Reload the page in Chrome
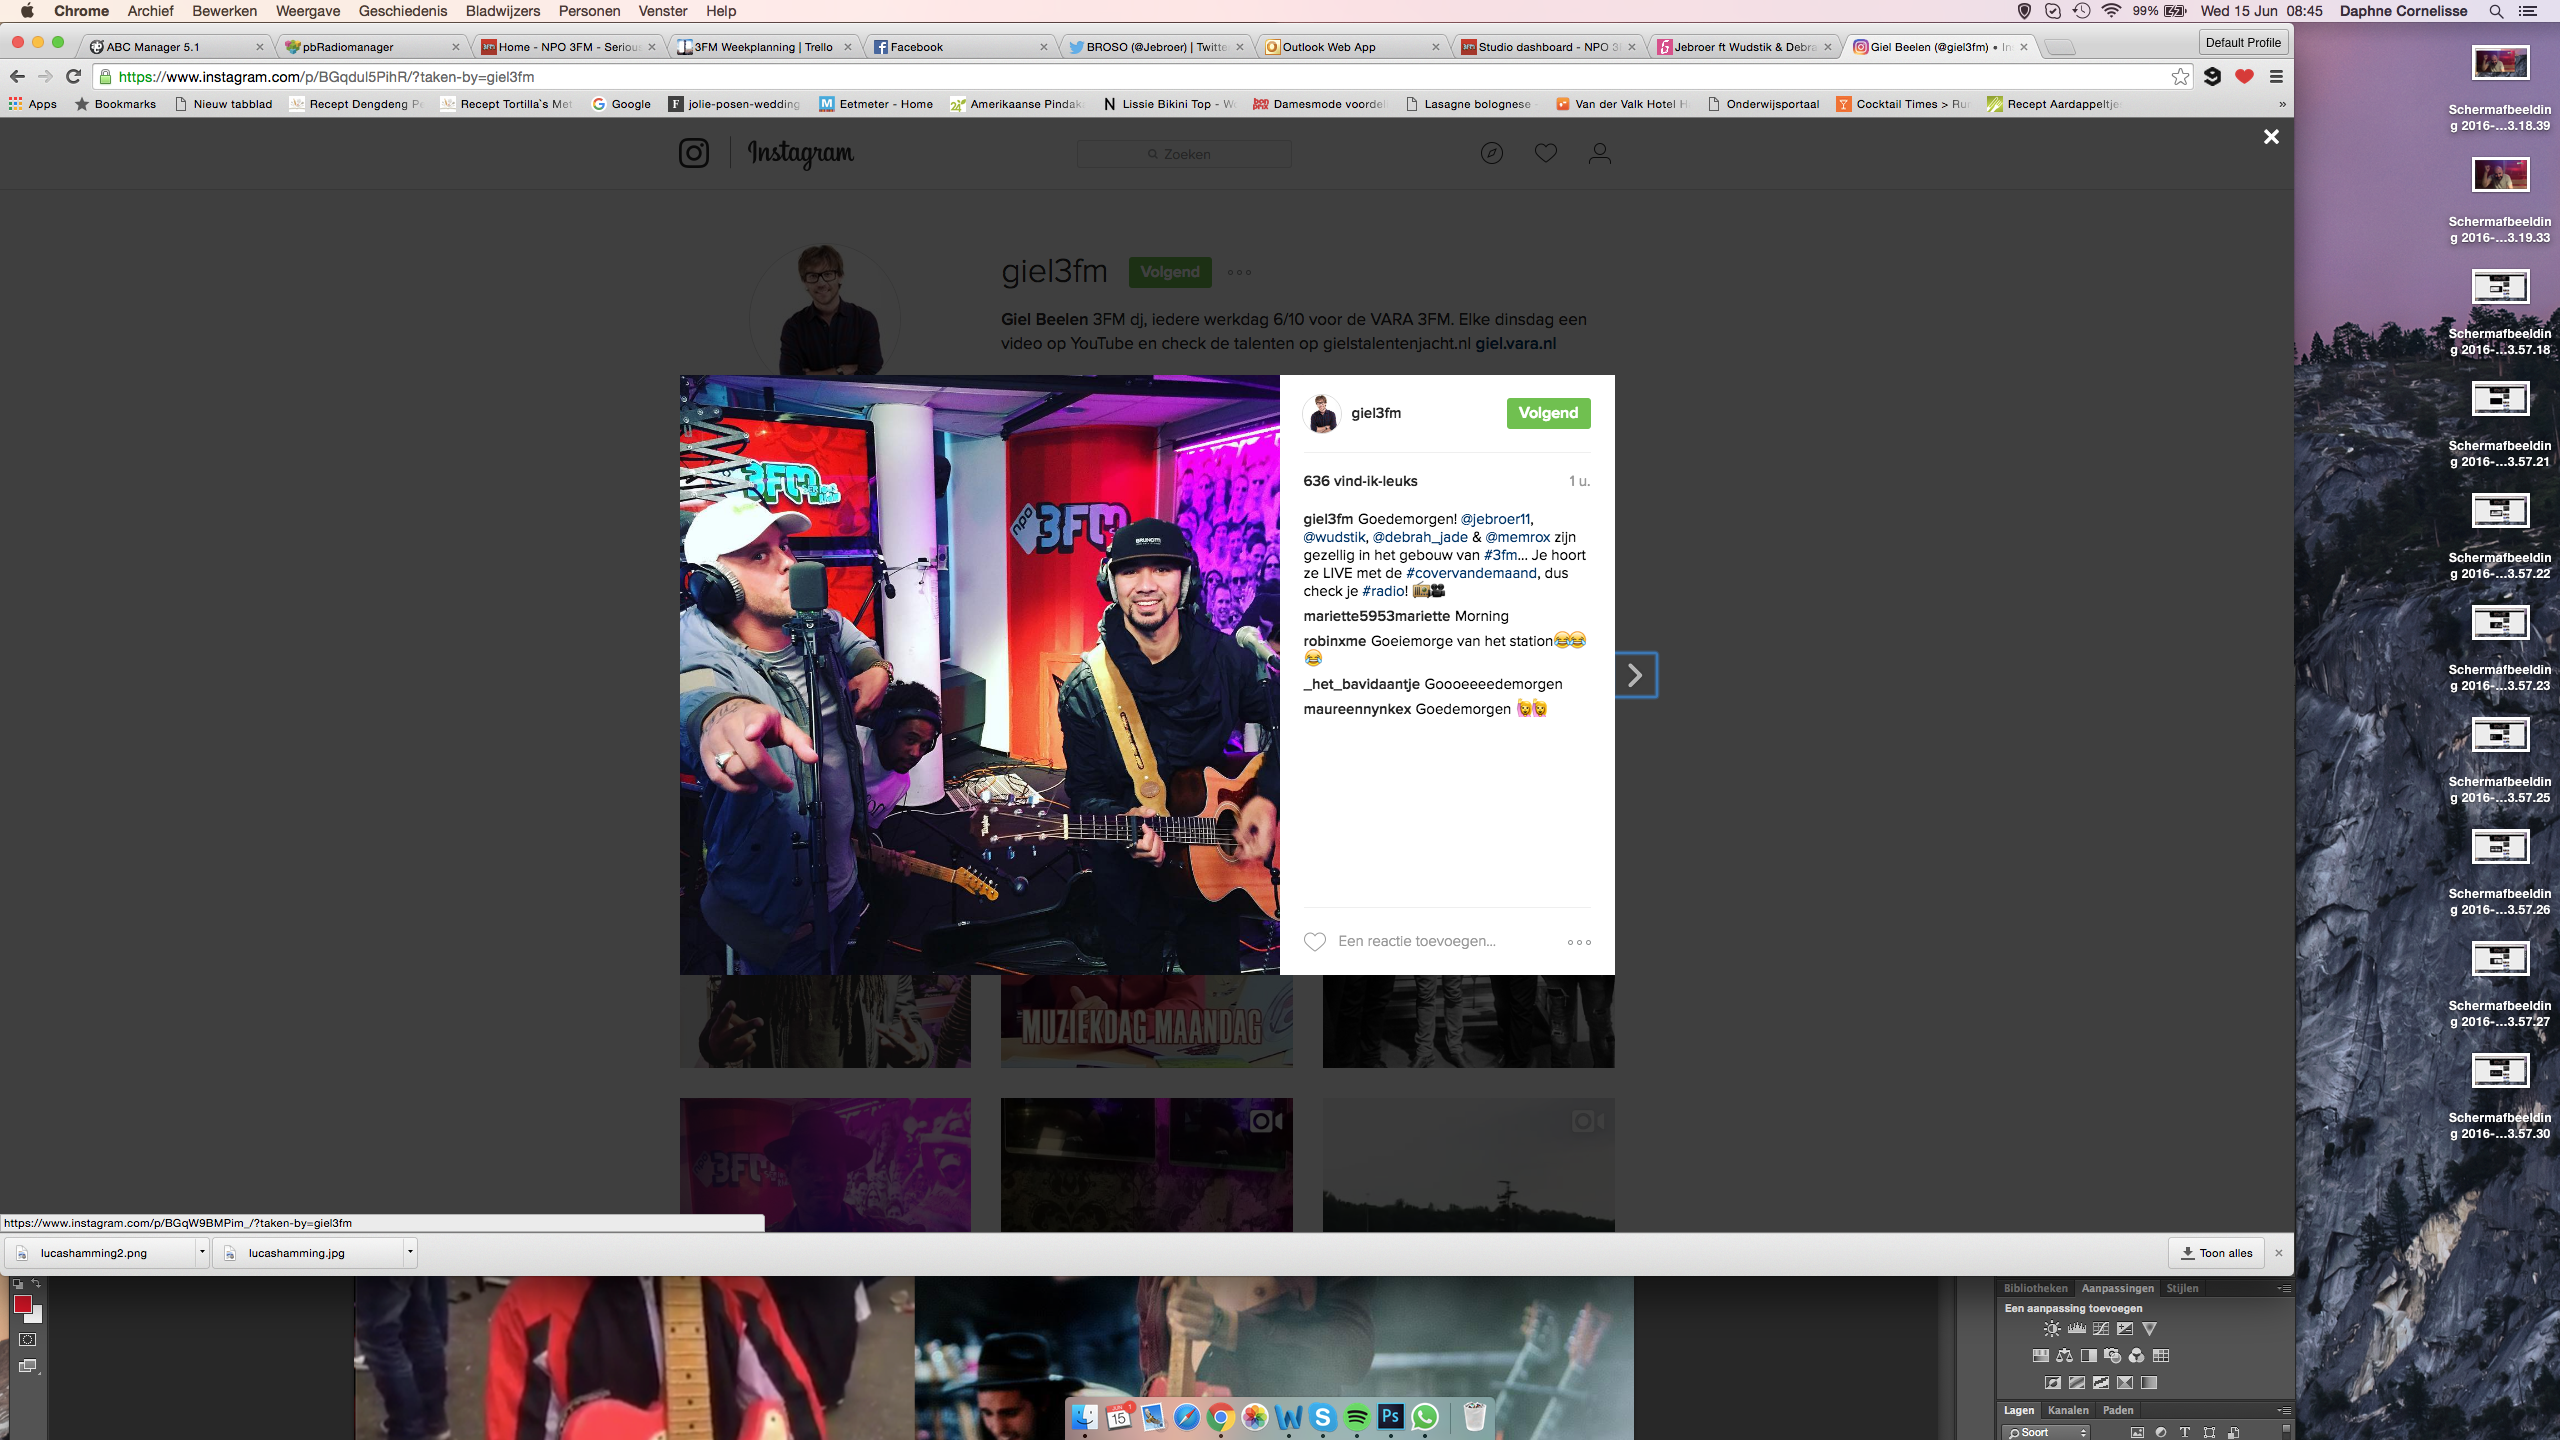 (73, 77)
